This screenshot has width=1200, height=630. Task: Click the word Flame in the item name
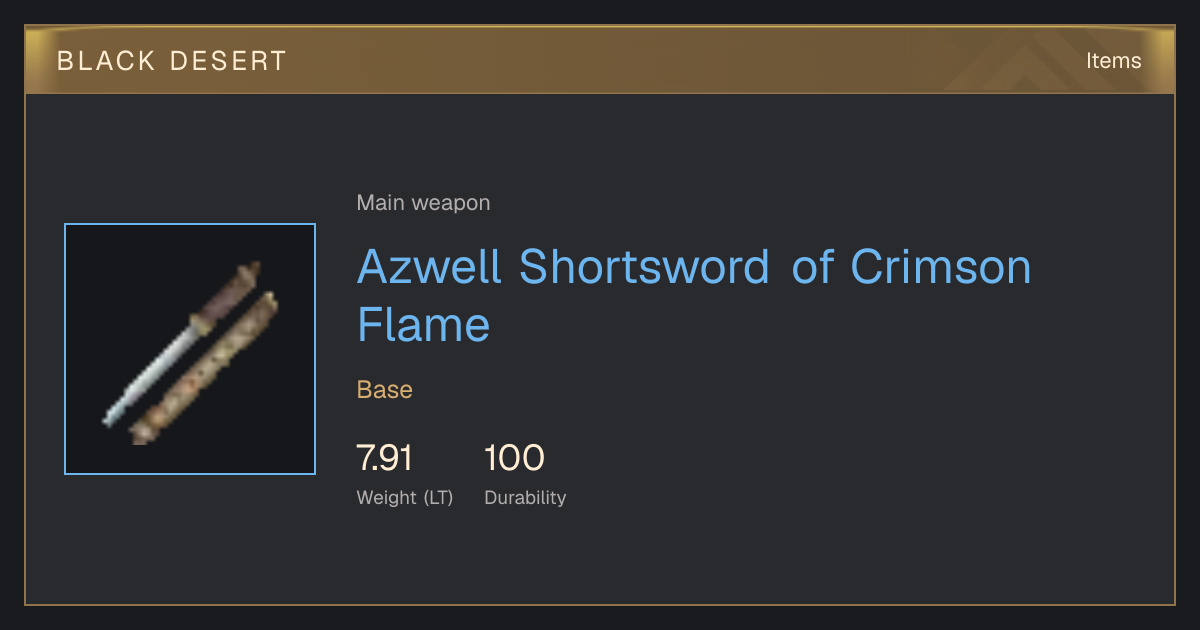pos(424,324)
